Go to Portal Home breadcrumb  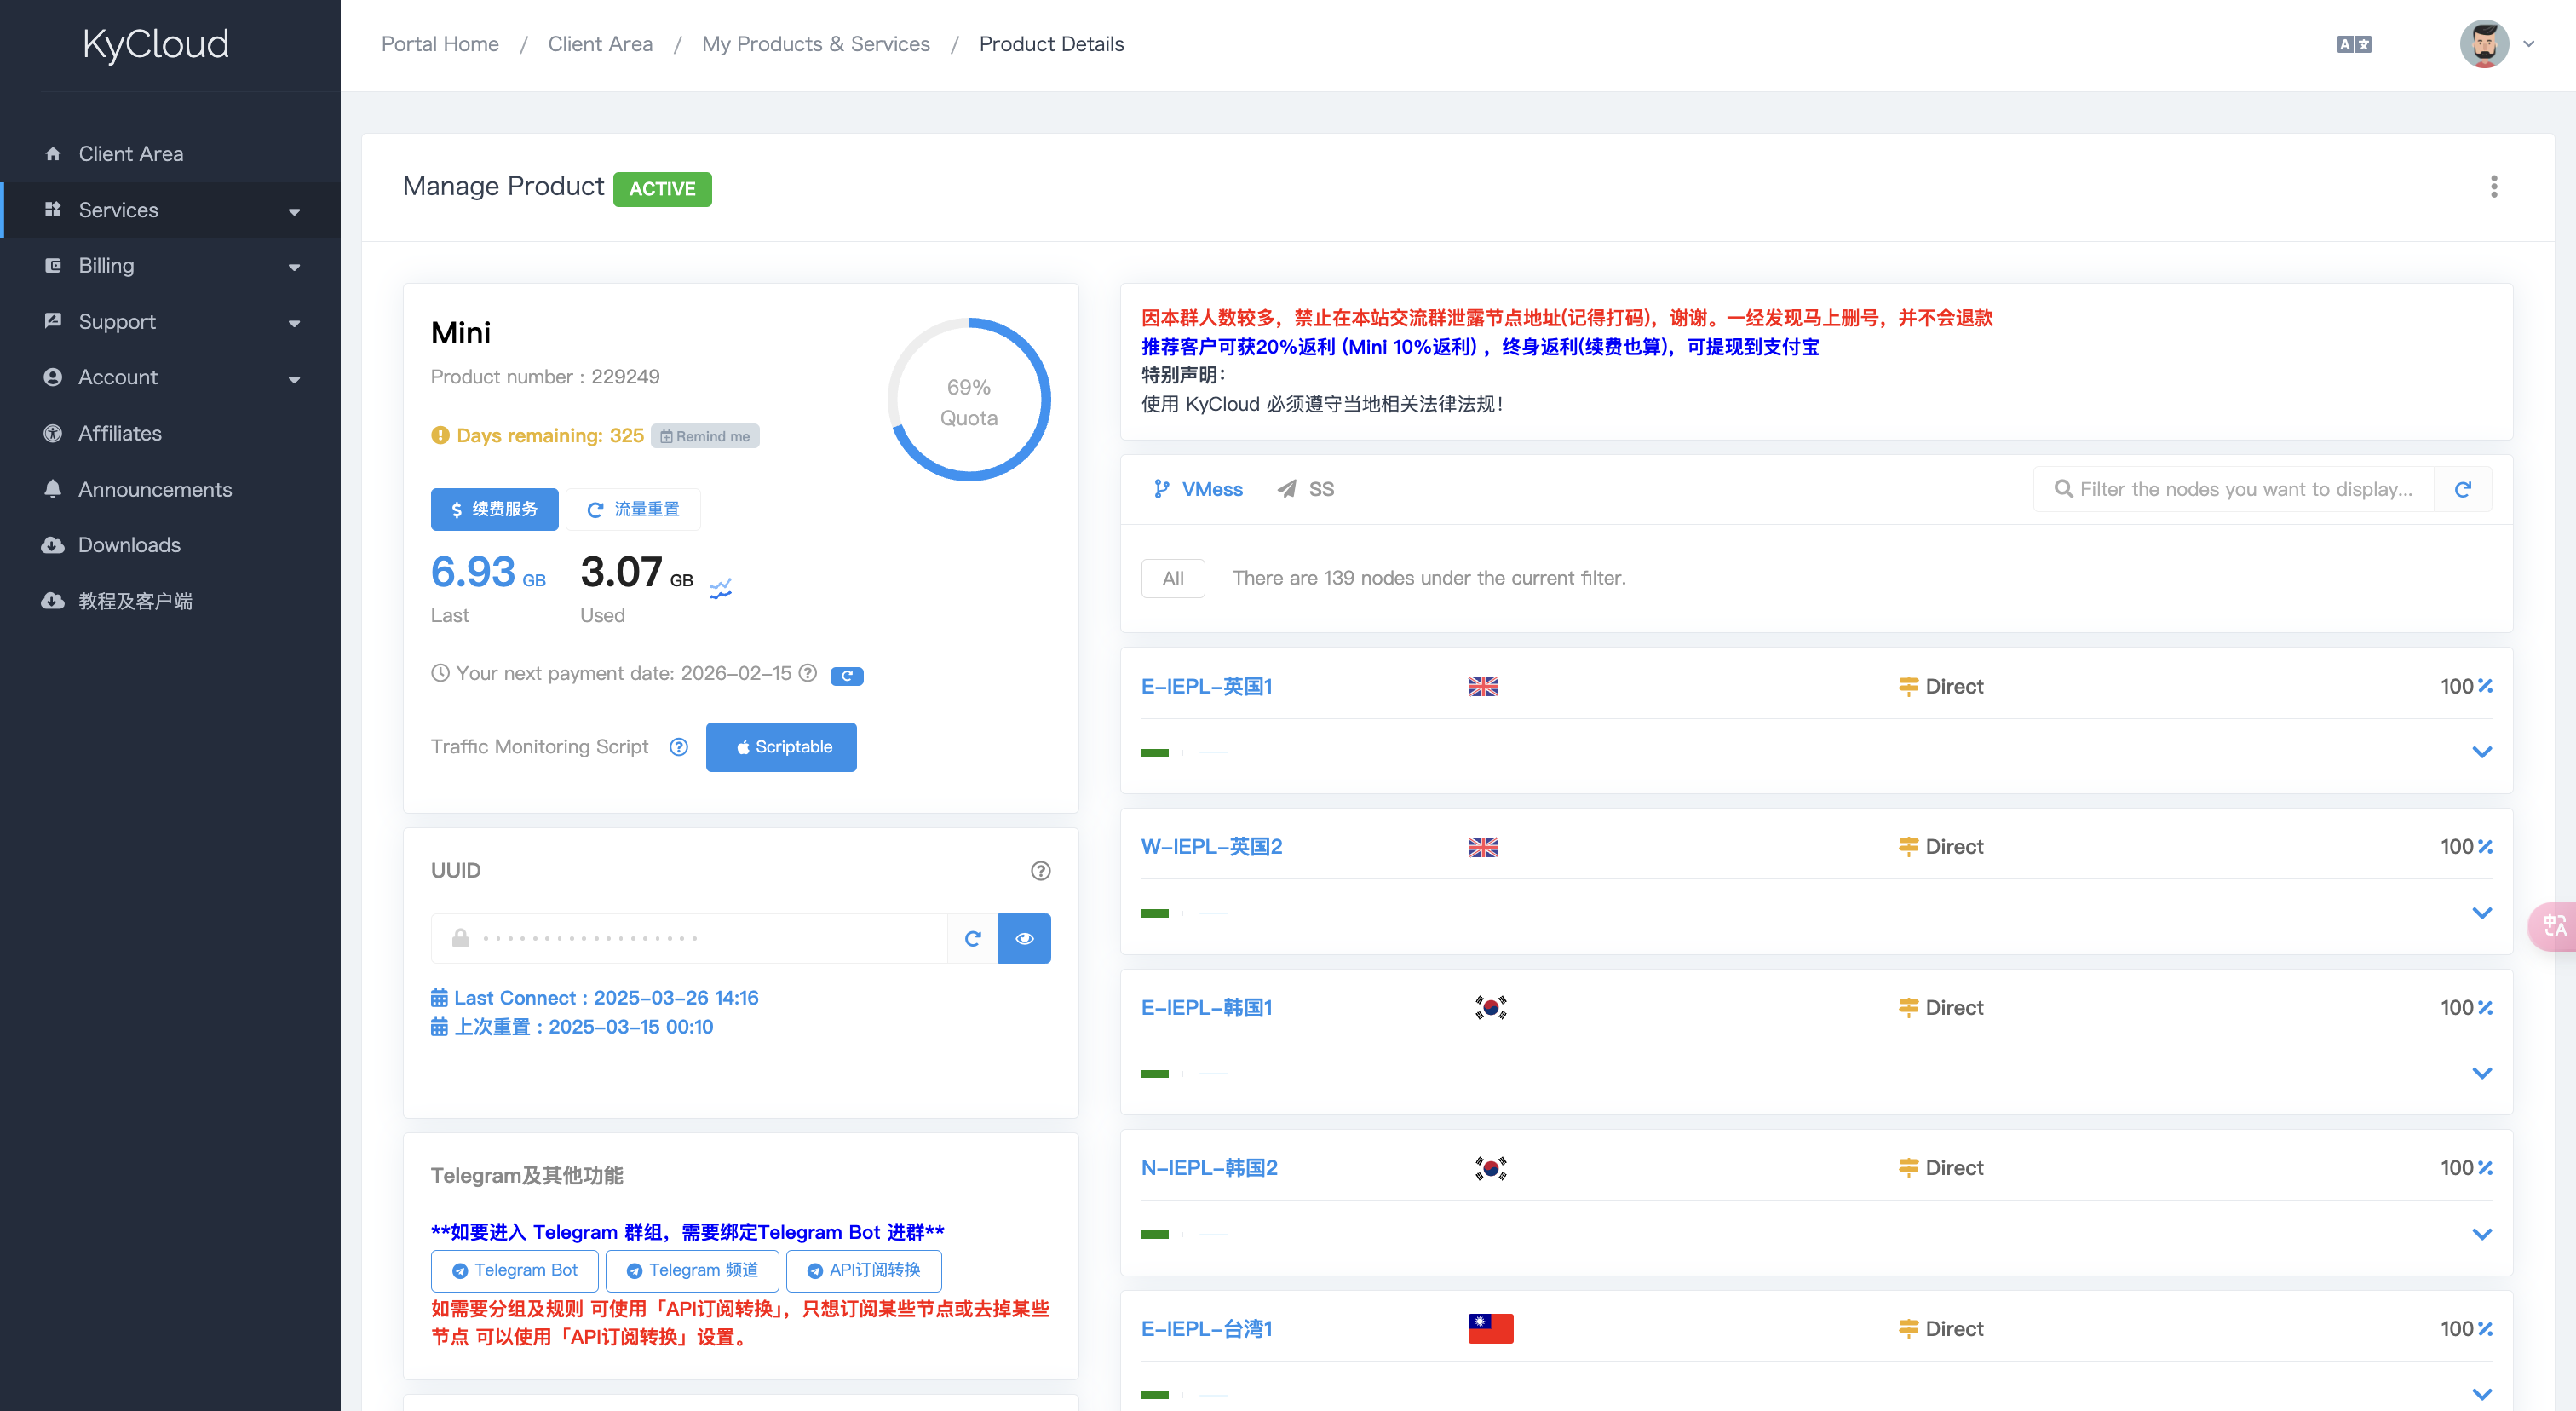[440, 44]
